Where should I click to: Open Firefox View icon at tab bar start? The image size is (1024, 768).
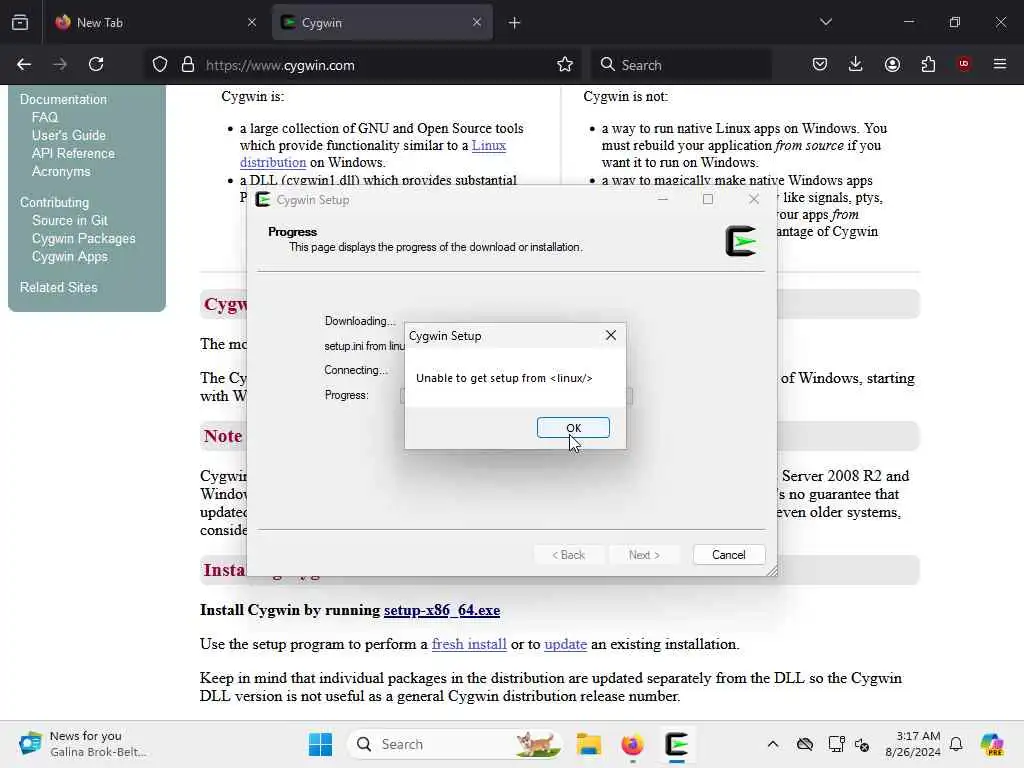[20, 22]
